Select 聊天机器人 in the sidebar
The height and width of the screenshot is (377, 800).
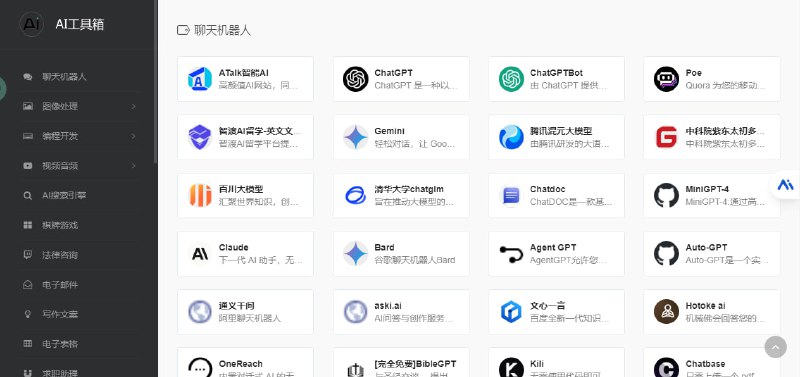(x=64, y=77)
